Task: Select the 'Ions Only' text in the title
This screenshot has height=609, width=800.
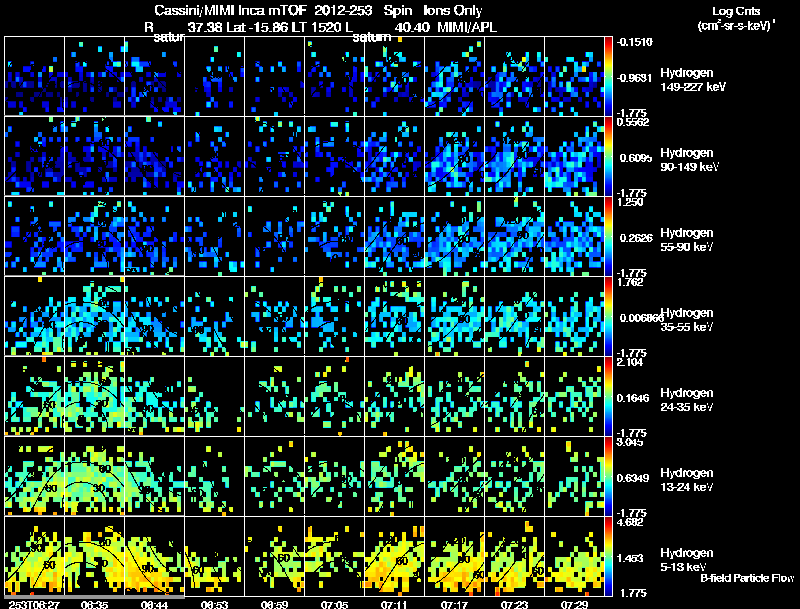Action: point(453,10)
